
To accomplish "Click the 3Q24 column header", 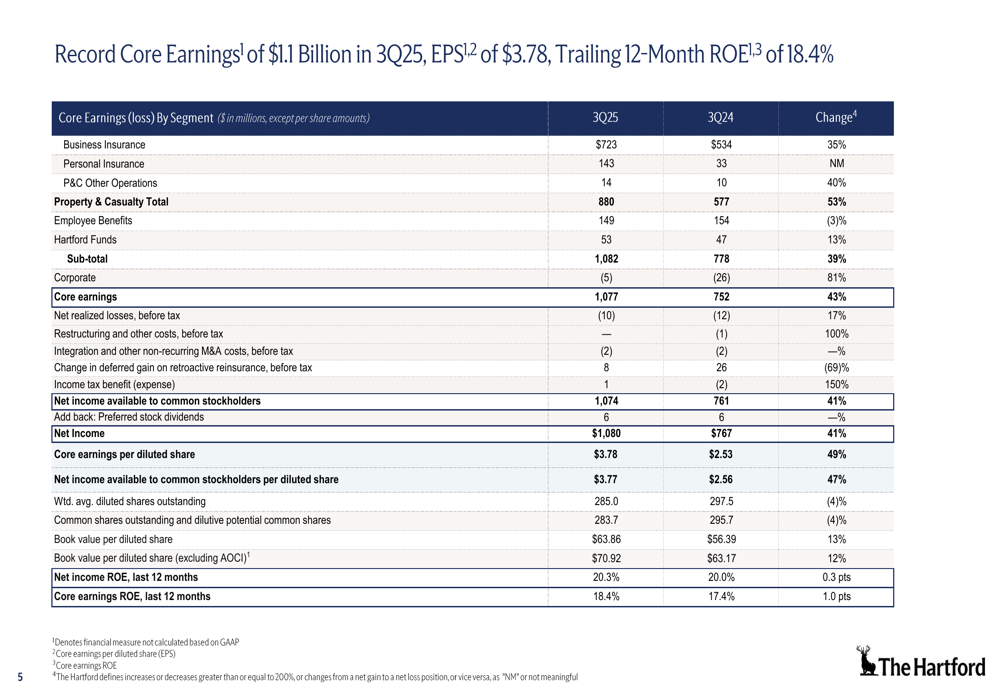I will tap(720, 118).
